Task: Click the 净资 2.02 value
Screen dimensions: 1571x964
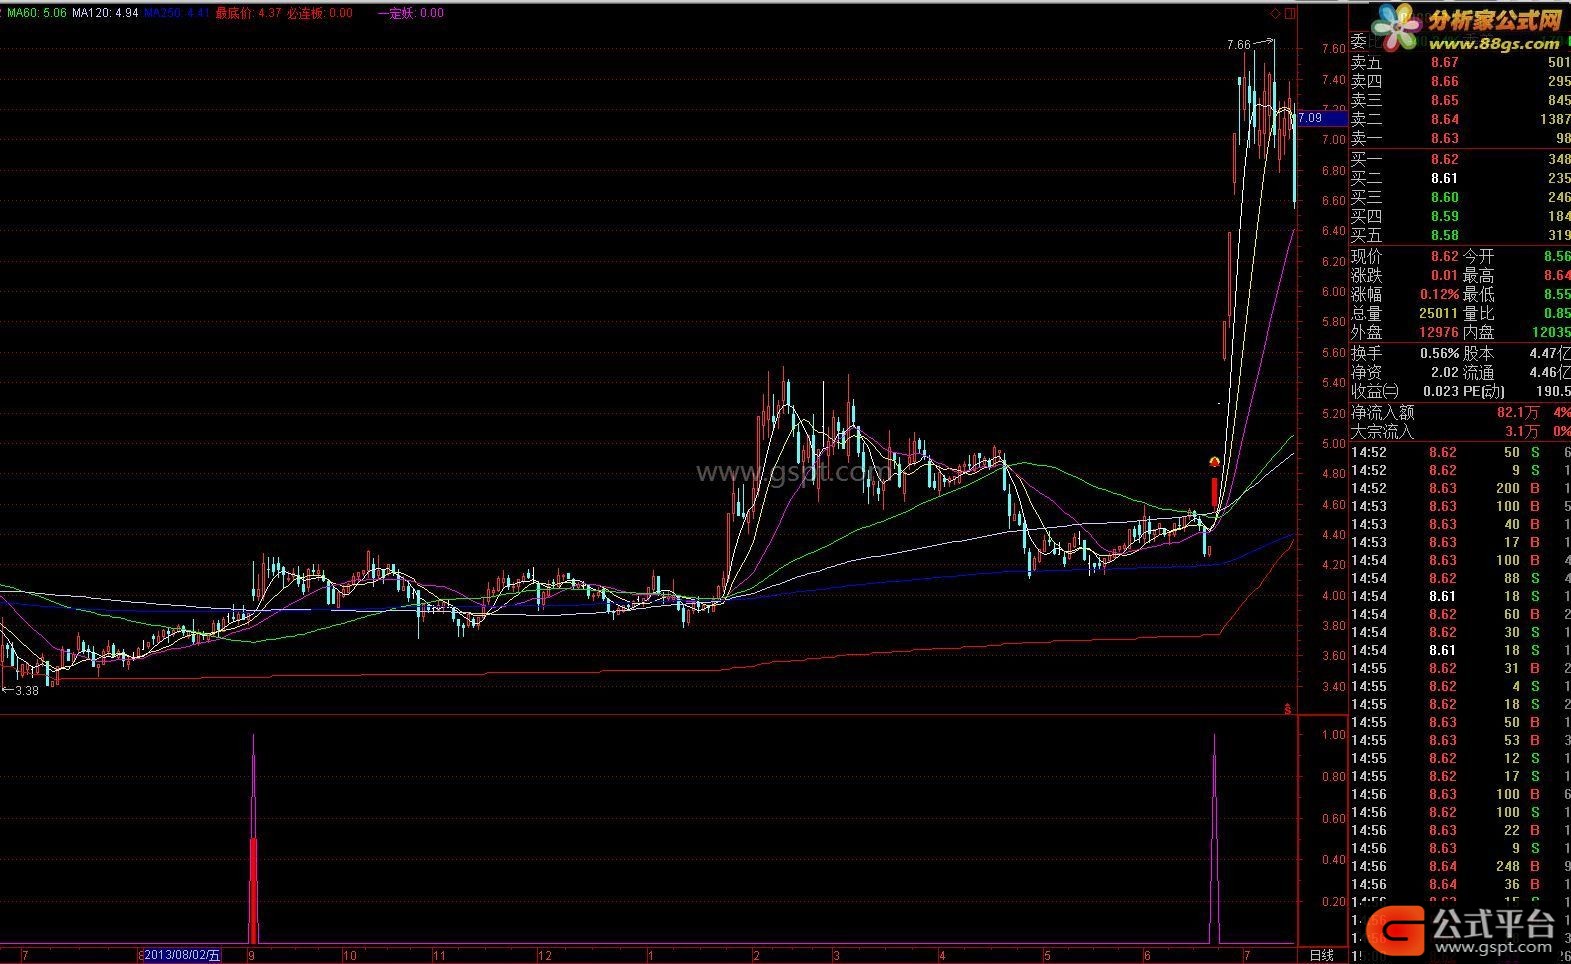Action: click(x=1444, y=372)
